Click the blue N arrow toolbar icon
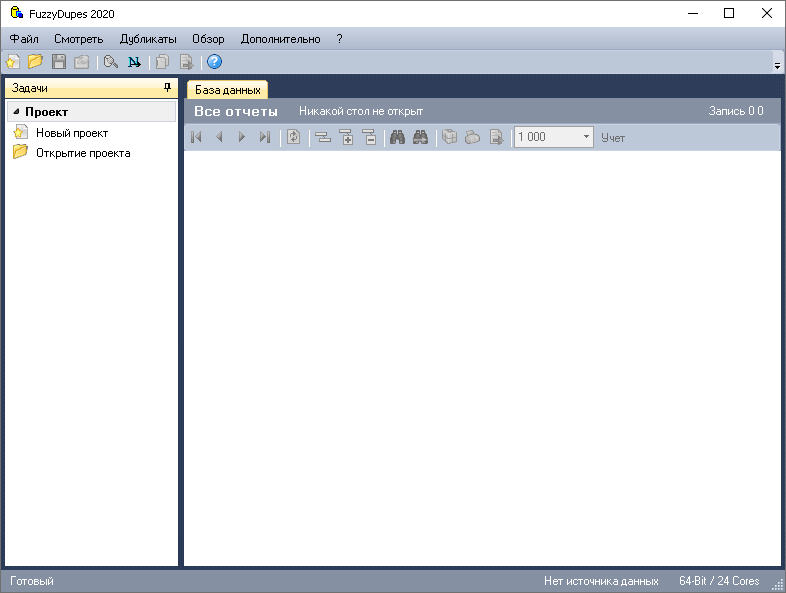Viewport: 786px width, 593px height. [x=134, y=62]
